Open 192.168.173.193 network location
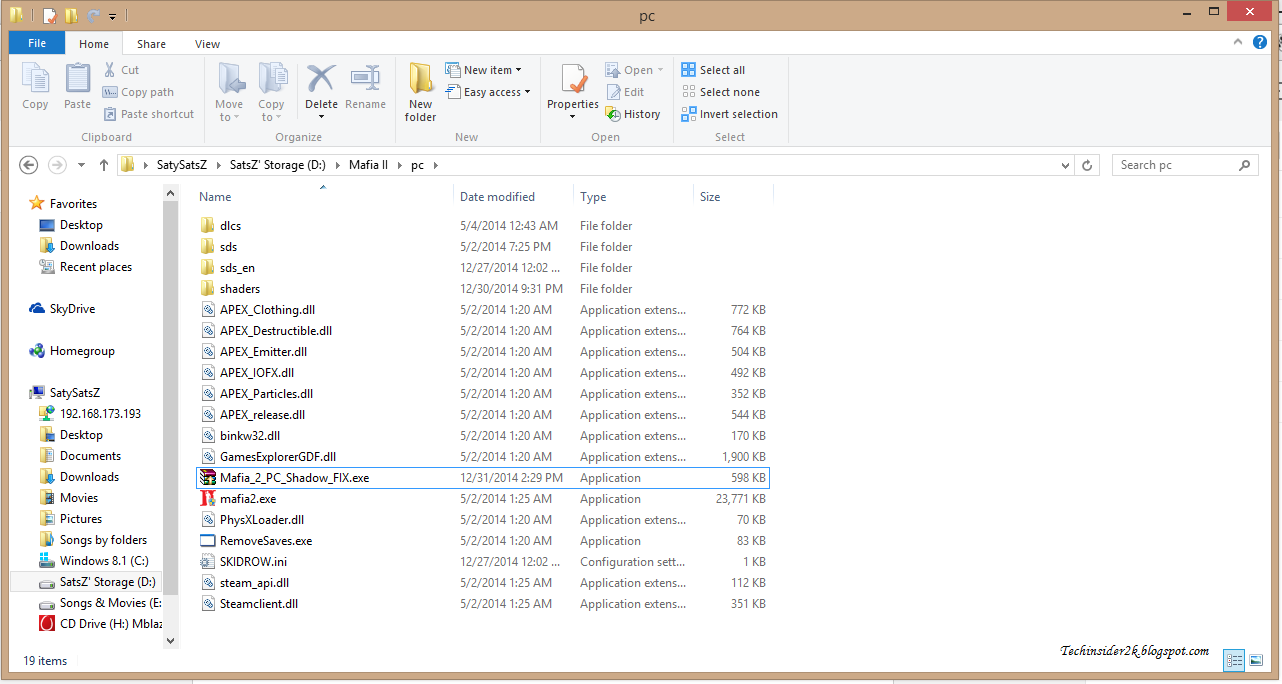Viewport: 1282px width, 684px height. [x=100, y=414]
